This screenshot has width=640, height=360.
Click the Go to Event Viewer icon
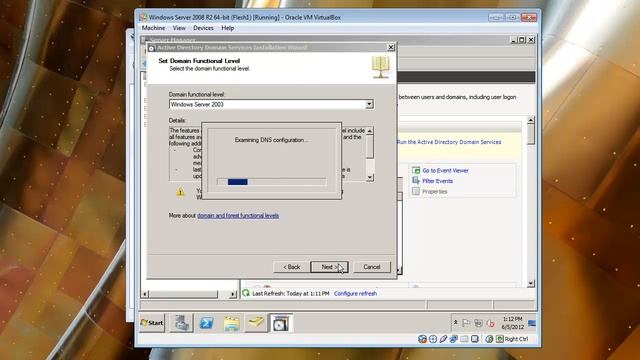(416, 170)
